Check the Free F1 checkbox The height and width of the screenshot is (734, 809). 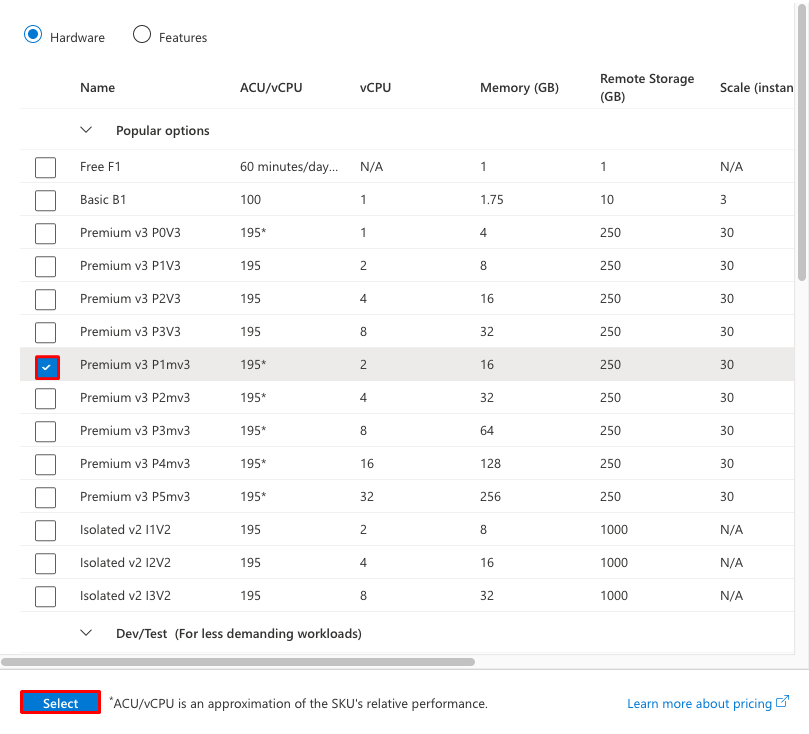(x=45, y=167)
